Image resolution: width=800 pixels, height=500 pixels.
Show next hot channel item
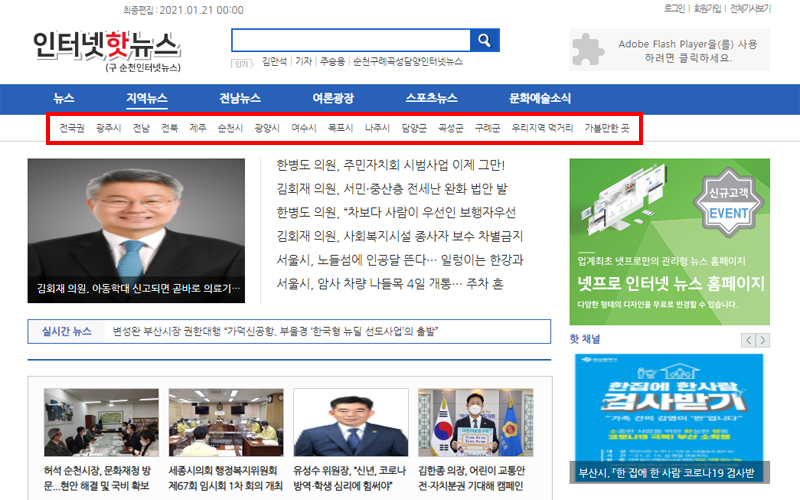[763, 340]
